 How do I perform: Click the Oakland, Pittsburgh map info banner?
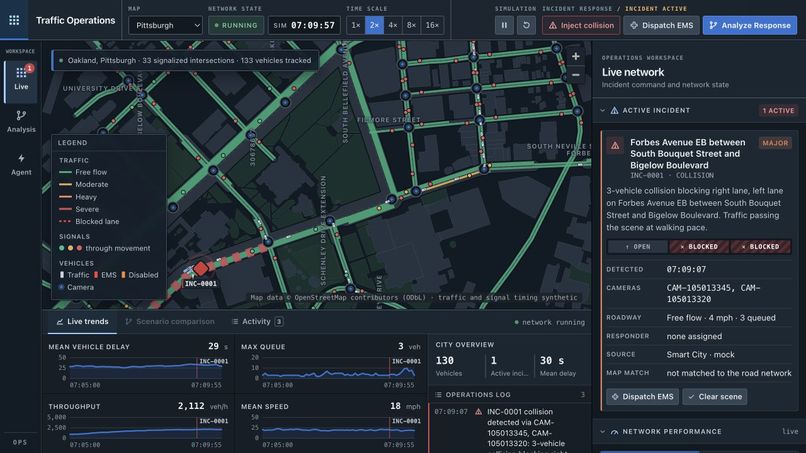[x=185, y=61]
